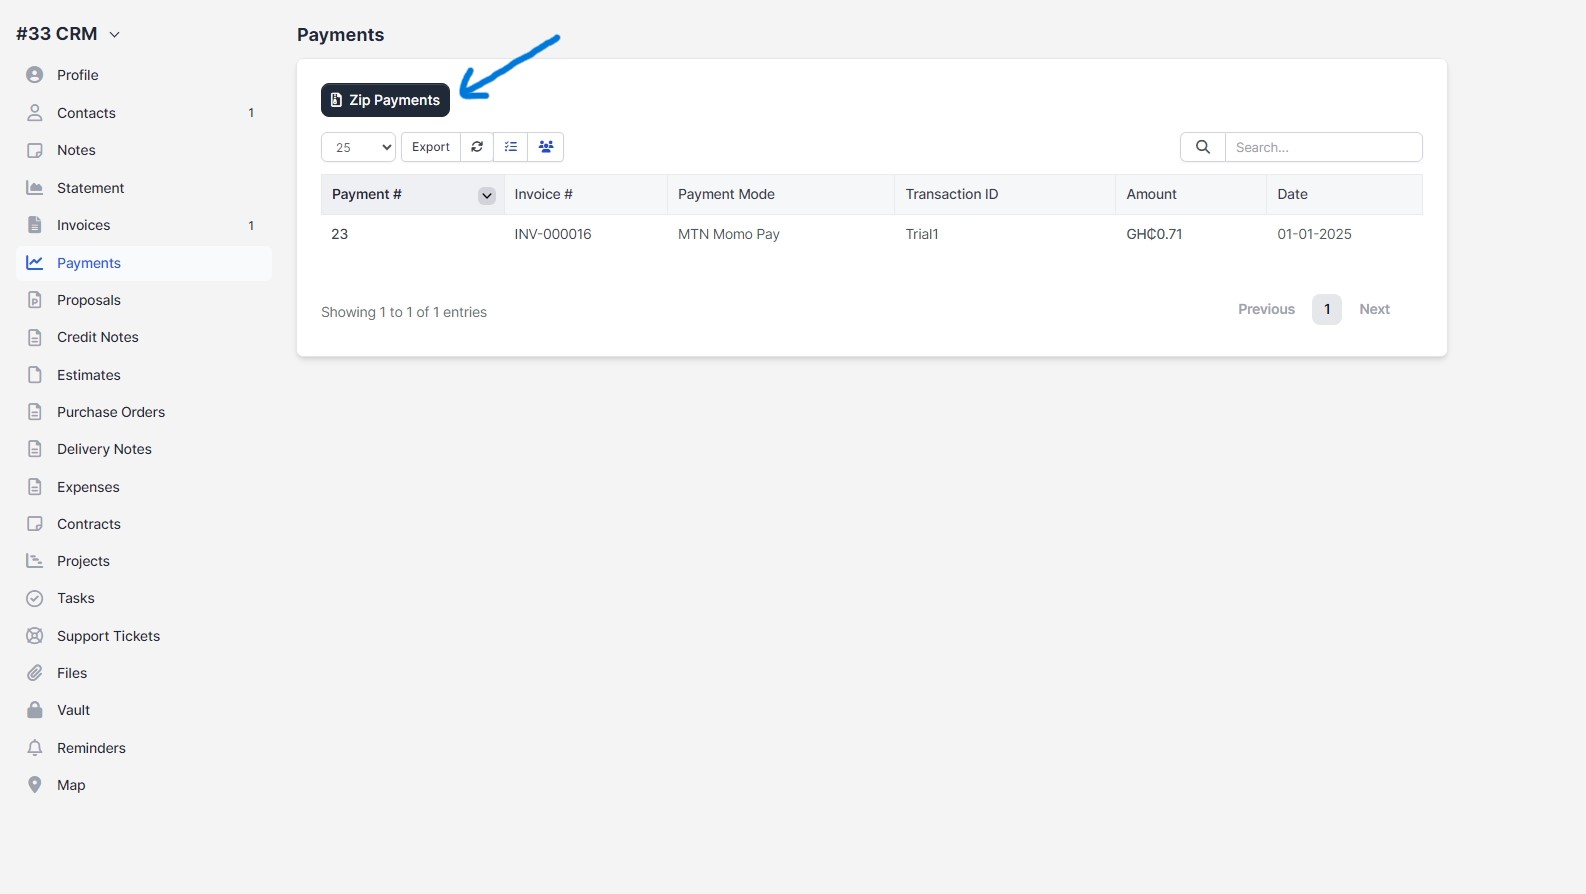Image resolution: width=1586 pixels, height=894 pixels.
Task: Expand the #33 CRM customer dropdown
Action: click(x=114, y=35)
